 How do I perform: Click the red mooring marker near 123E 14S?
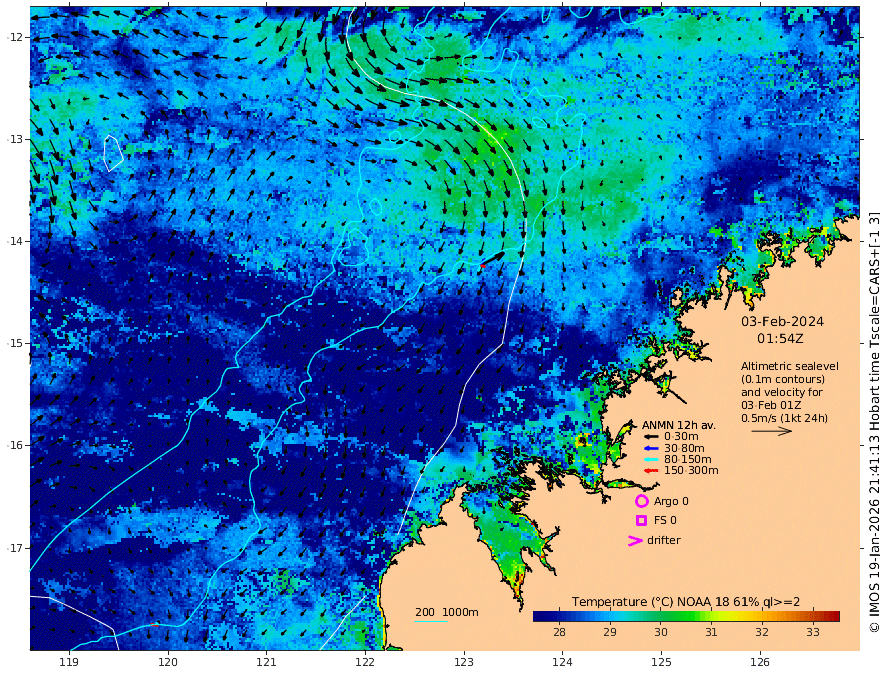[482, 265]
